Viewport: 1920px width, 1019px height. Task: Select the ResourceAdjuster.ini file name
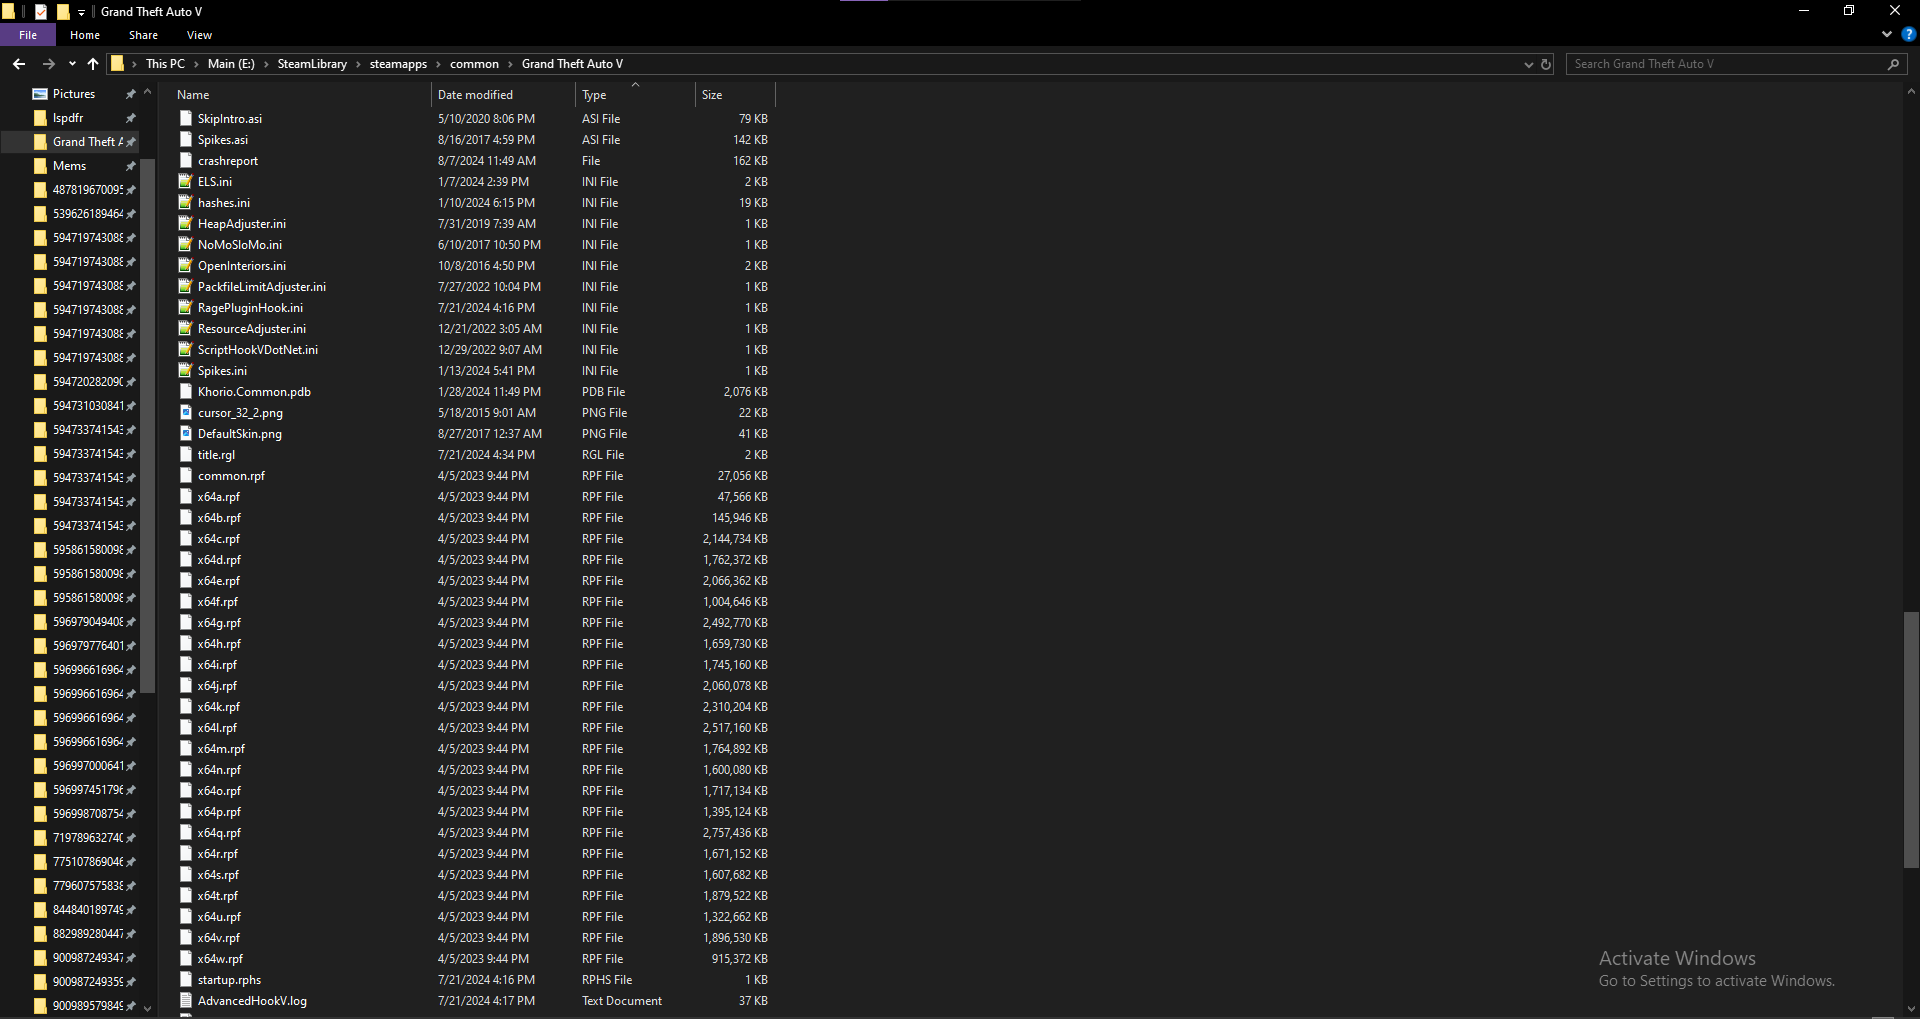[x=252, y=329]
